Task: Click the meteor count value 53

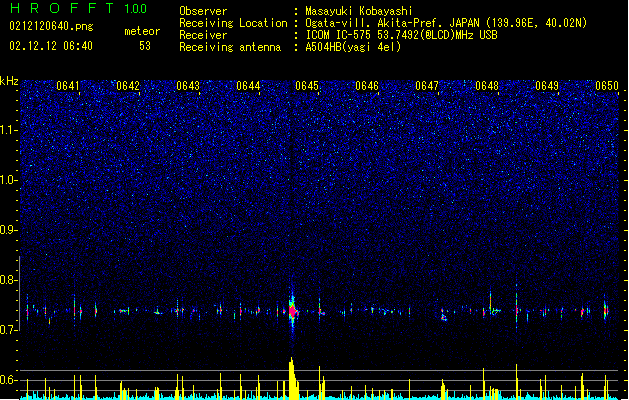Action: click(x=145, y=46)
